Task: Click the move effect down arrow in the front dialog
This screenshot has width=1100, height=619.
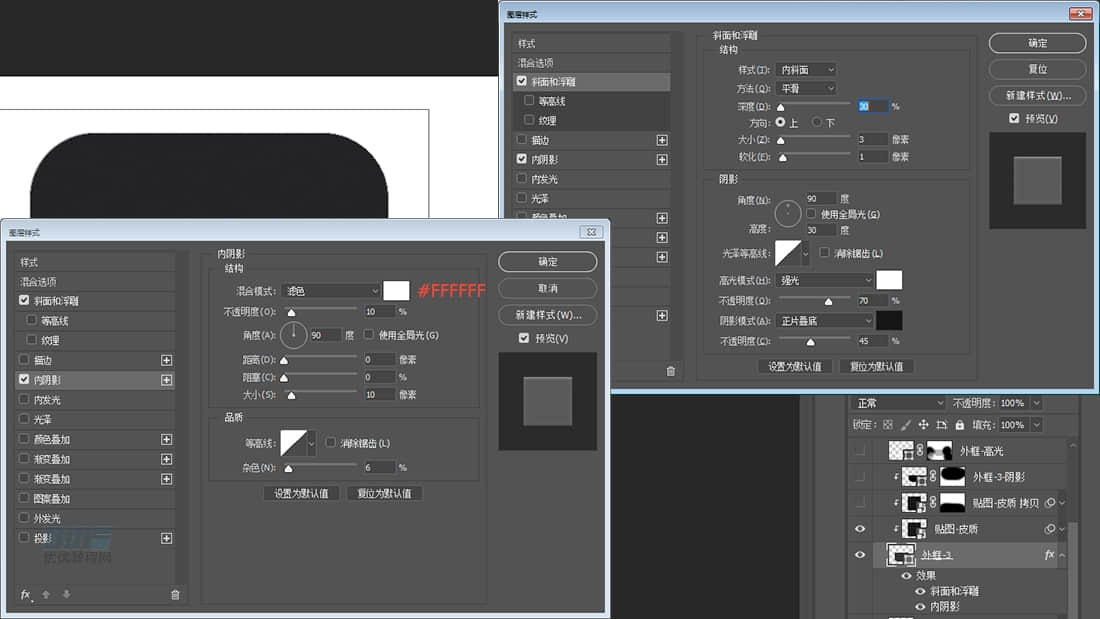Action: [66, 594]
